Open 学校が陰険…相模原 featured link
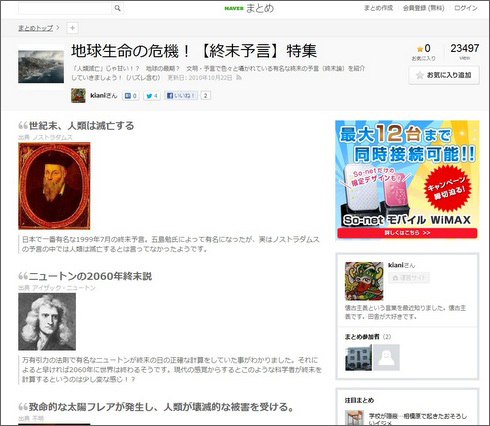 pos(418,419)
